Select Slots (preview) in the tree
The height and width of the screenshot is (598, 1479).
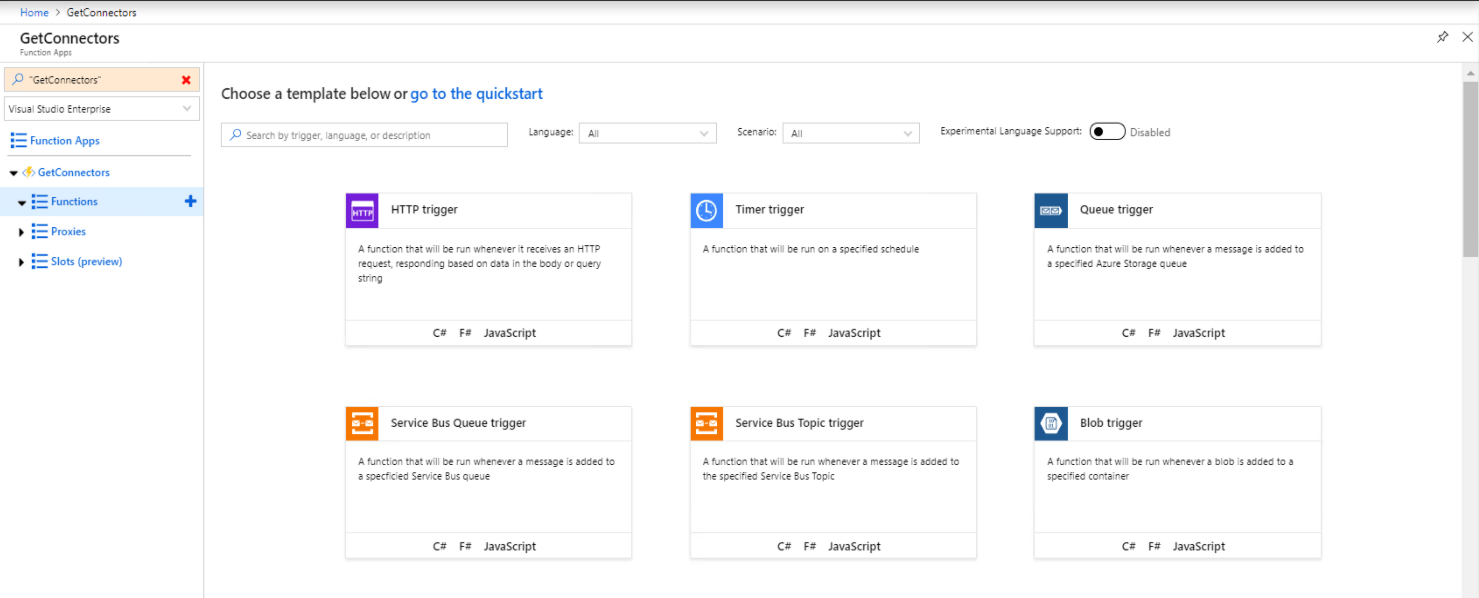[86, 262]
